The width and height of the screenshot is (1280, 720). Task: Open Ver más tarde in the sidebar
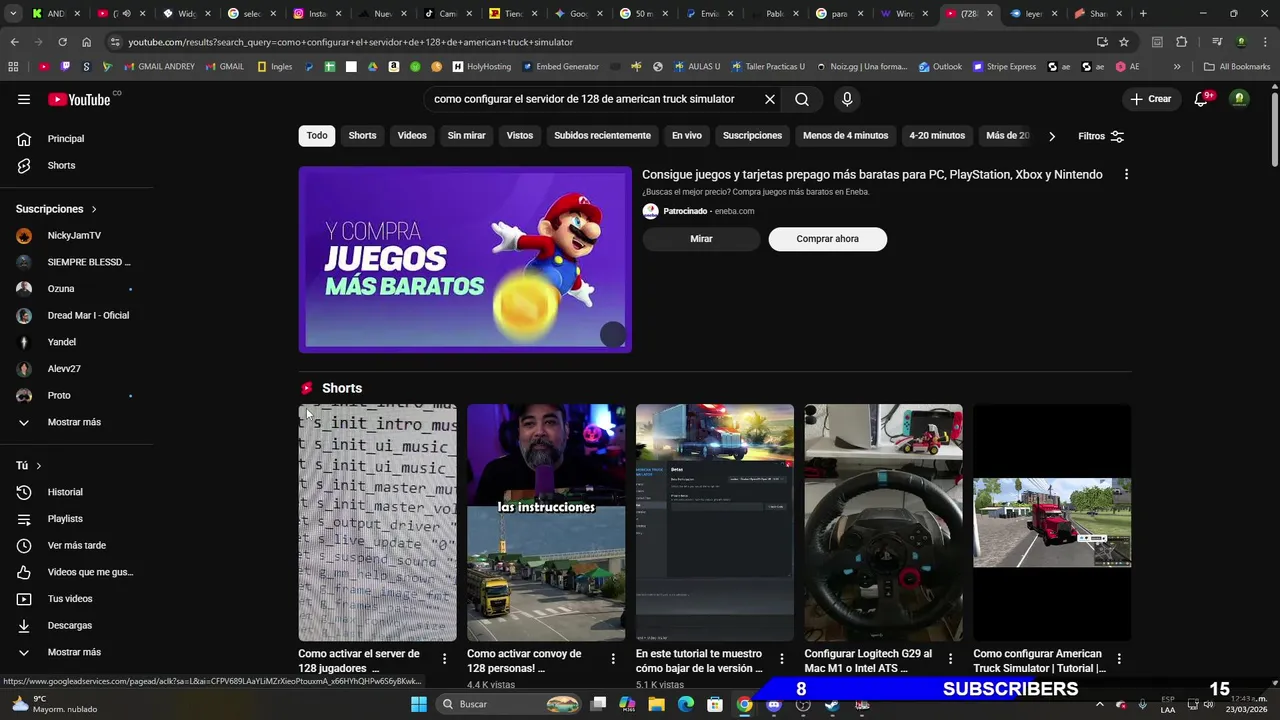[x=77, y=545]
